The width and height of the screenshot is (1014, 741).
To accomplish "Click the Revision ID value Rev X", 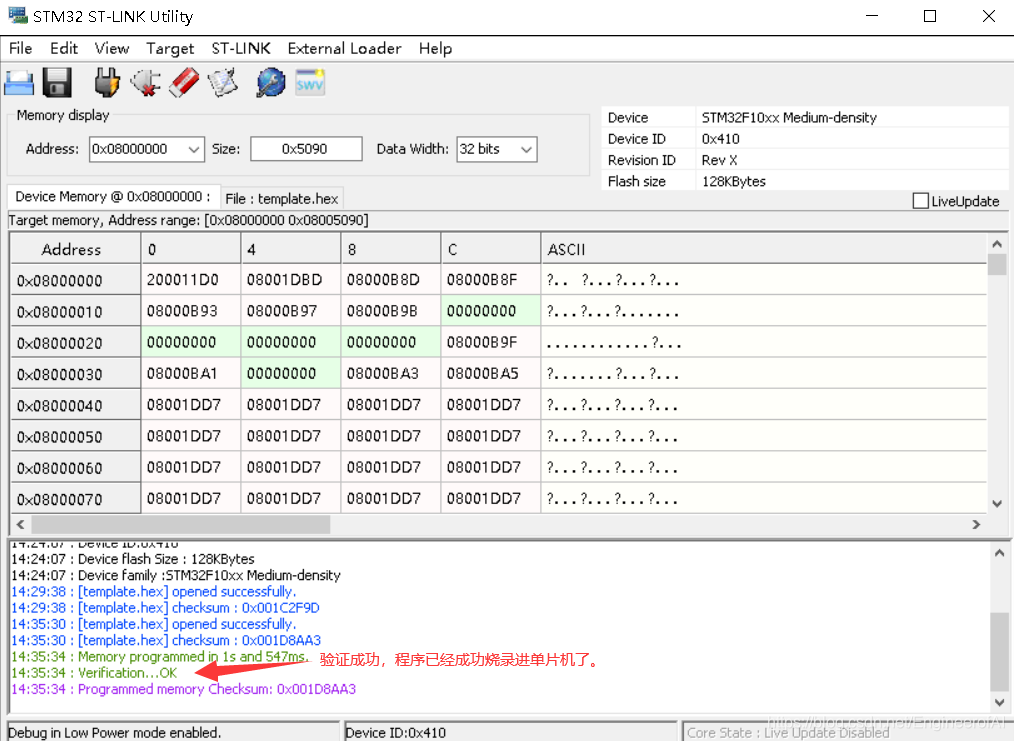I will coord(719,160).
